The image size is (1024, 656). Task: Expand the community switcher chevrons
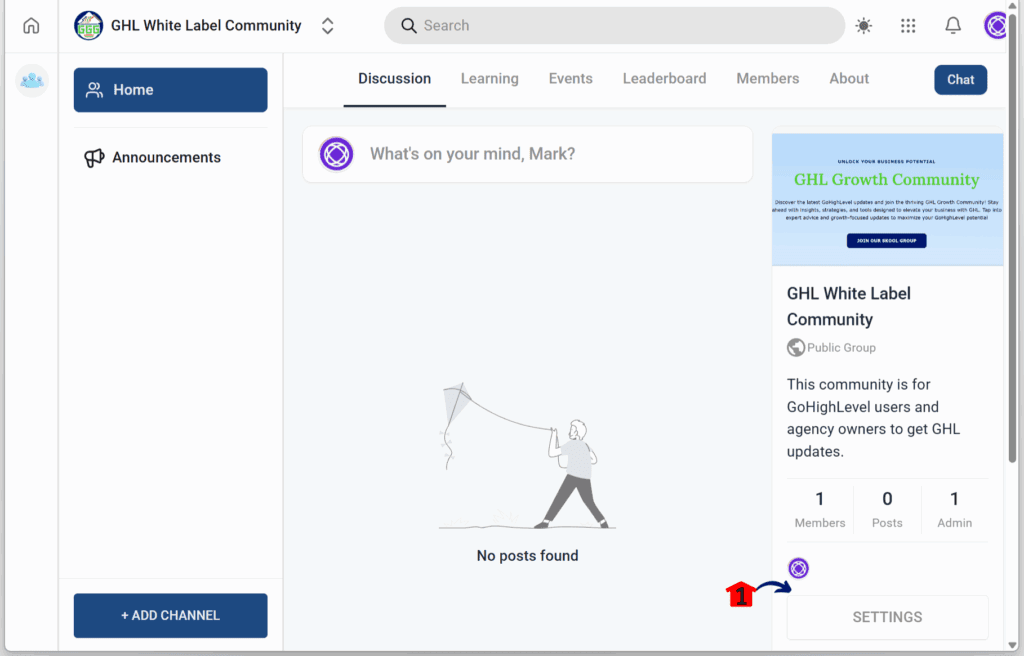327,25
